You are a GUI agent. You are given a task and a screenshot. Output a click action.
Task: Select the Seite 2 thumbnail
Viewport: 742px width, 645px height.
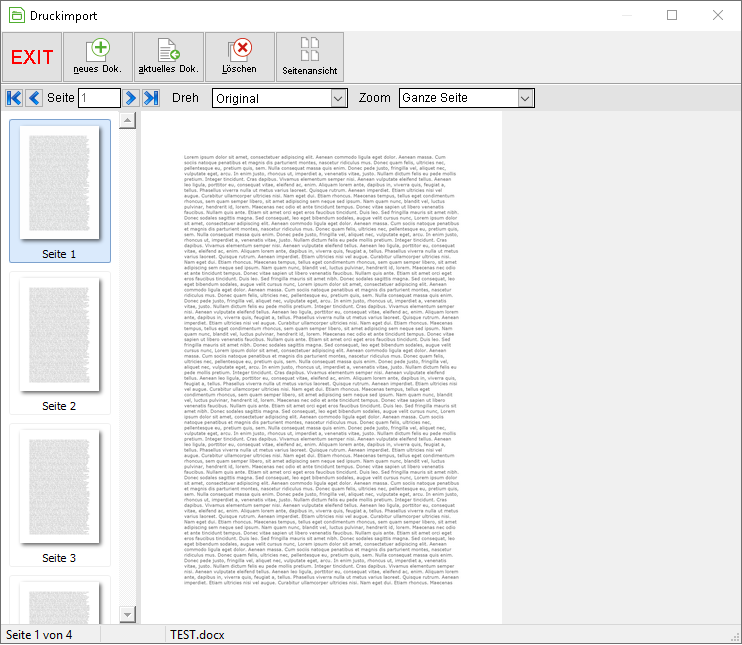[x=60, y=343]
